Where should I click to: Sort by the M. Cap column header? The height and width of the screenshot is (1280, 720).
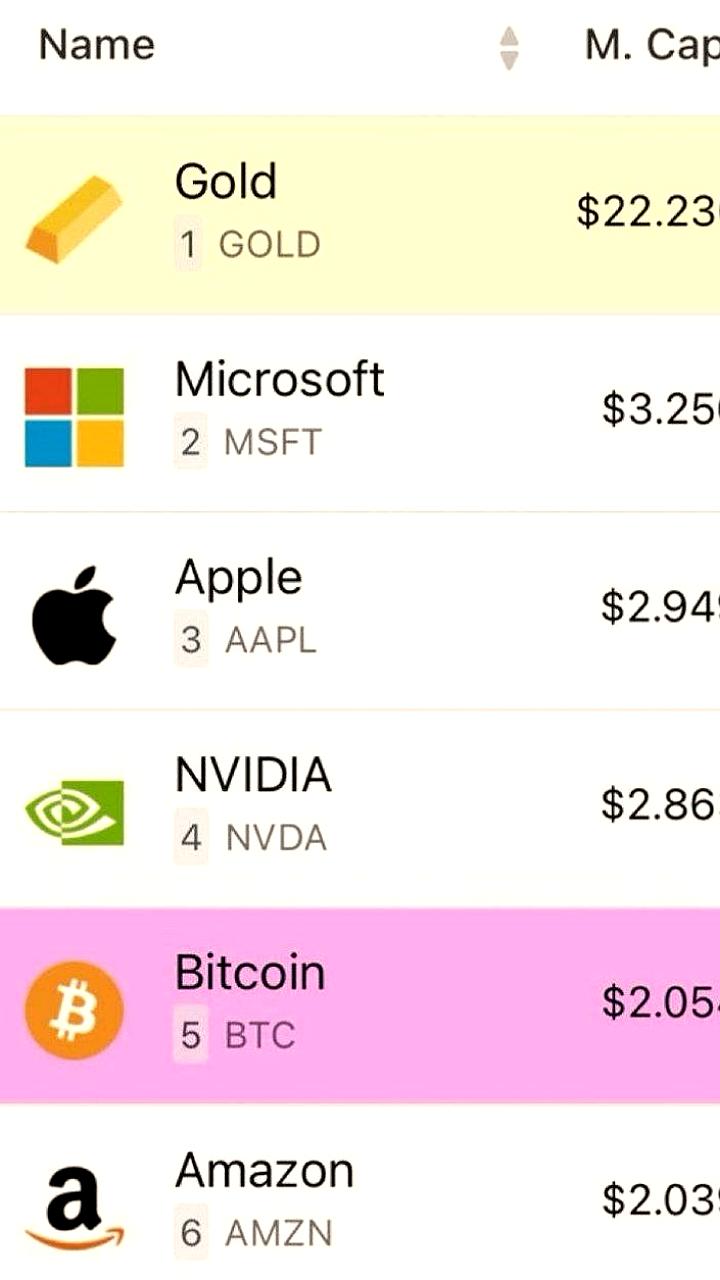tap(652, 45)
